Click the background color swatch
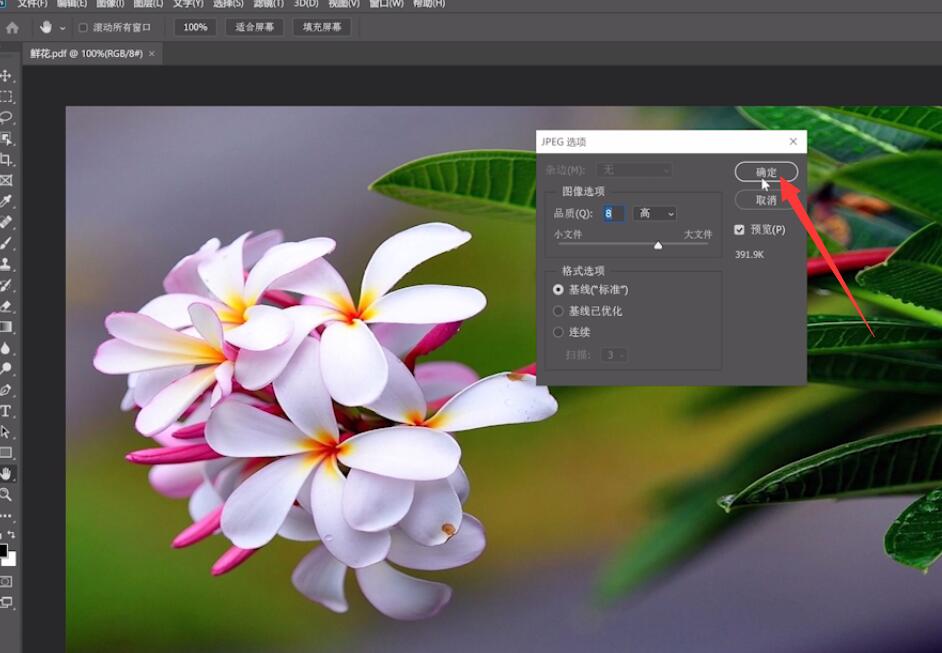Image resolution: width=942 pixels, height=653 pixels. pyautogui.click(x=11, y=560)
